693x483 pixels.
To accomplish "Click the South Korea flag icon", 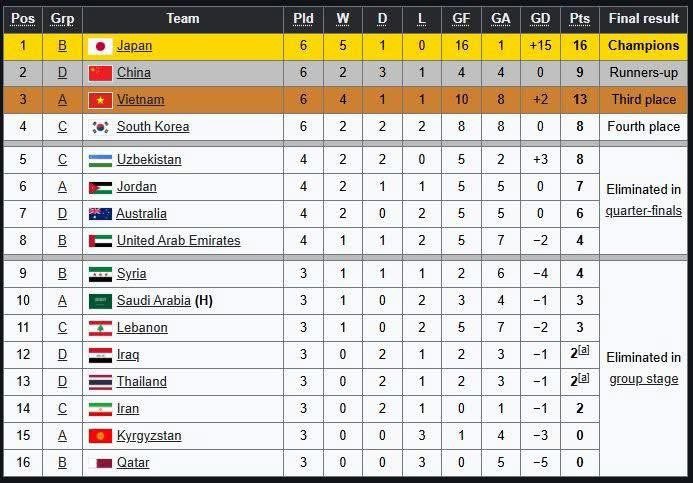I will click(x=99, y=127).
